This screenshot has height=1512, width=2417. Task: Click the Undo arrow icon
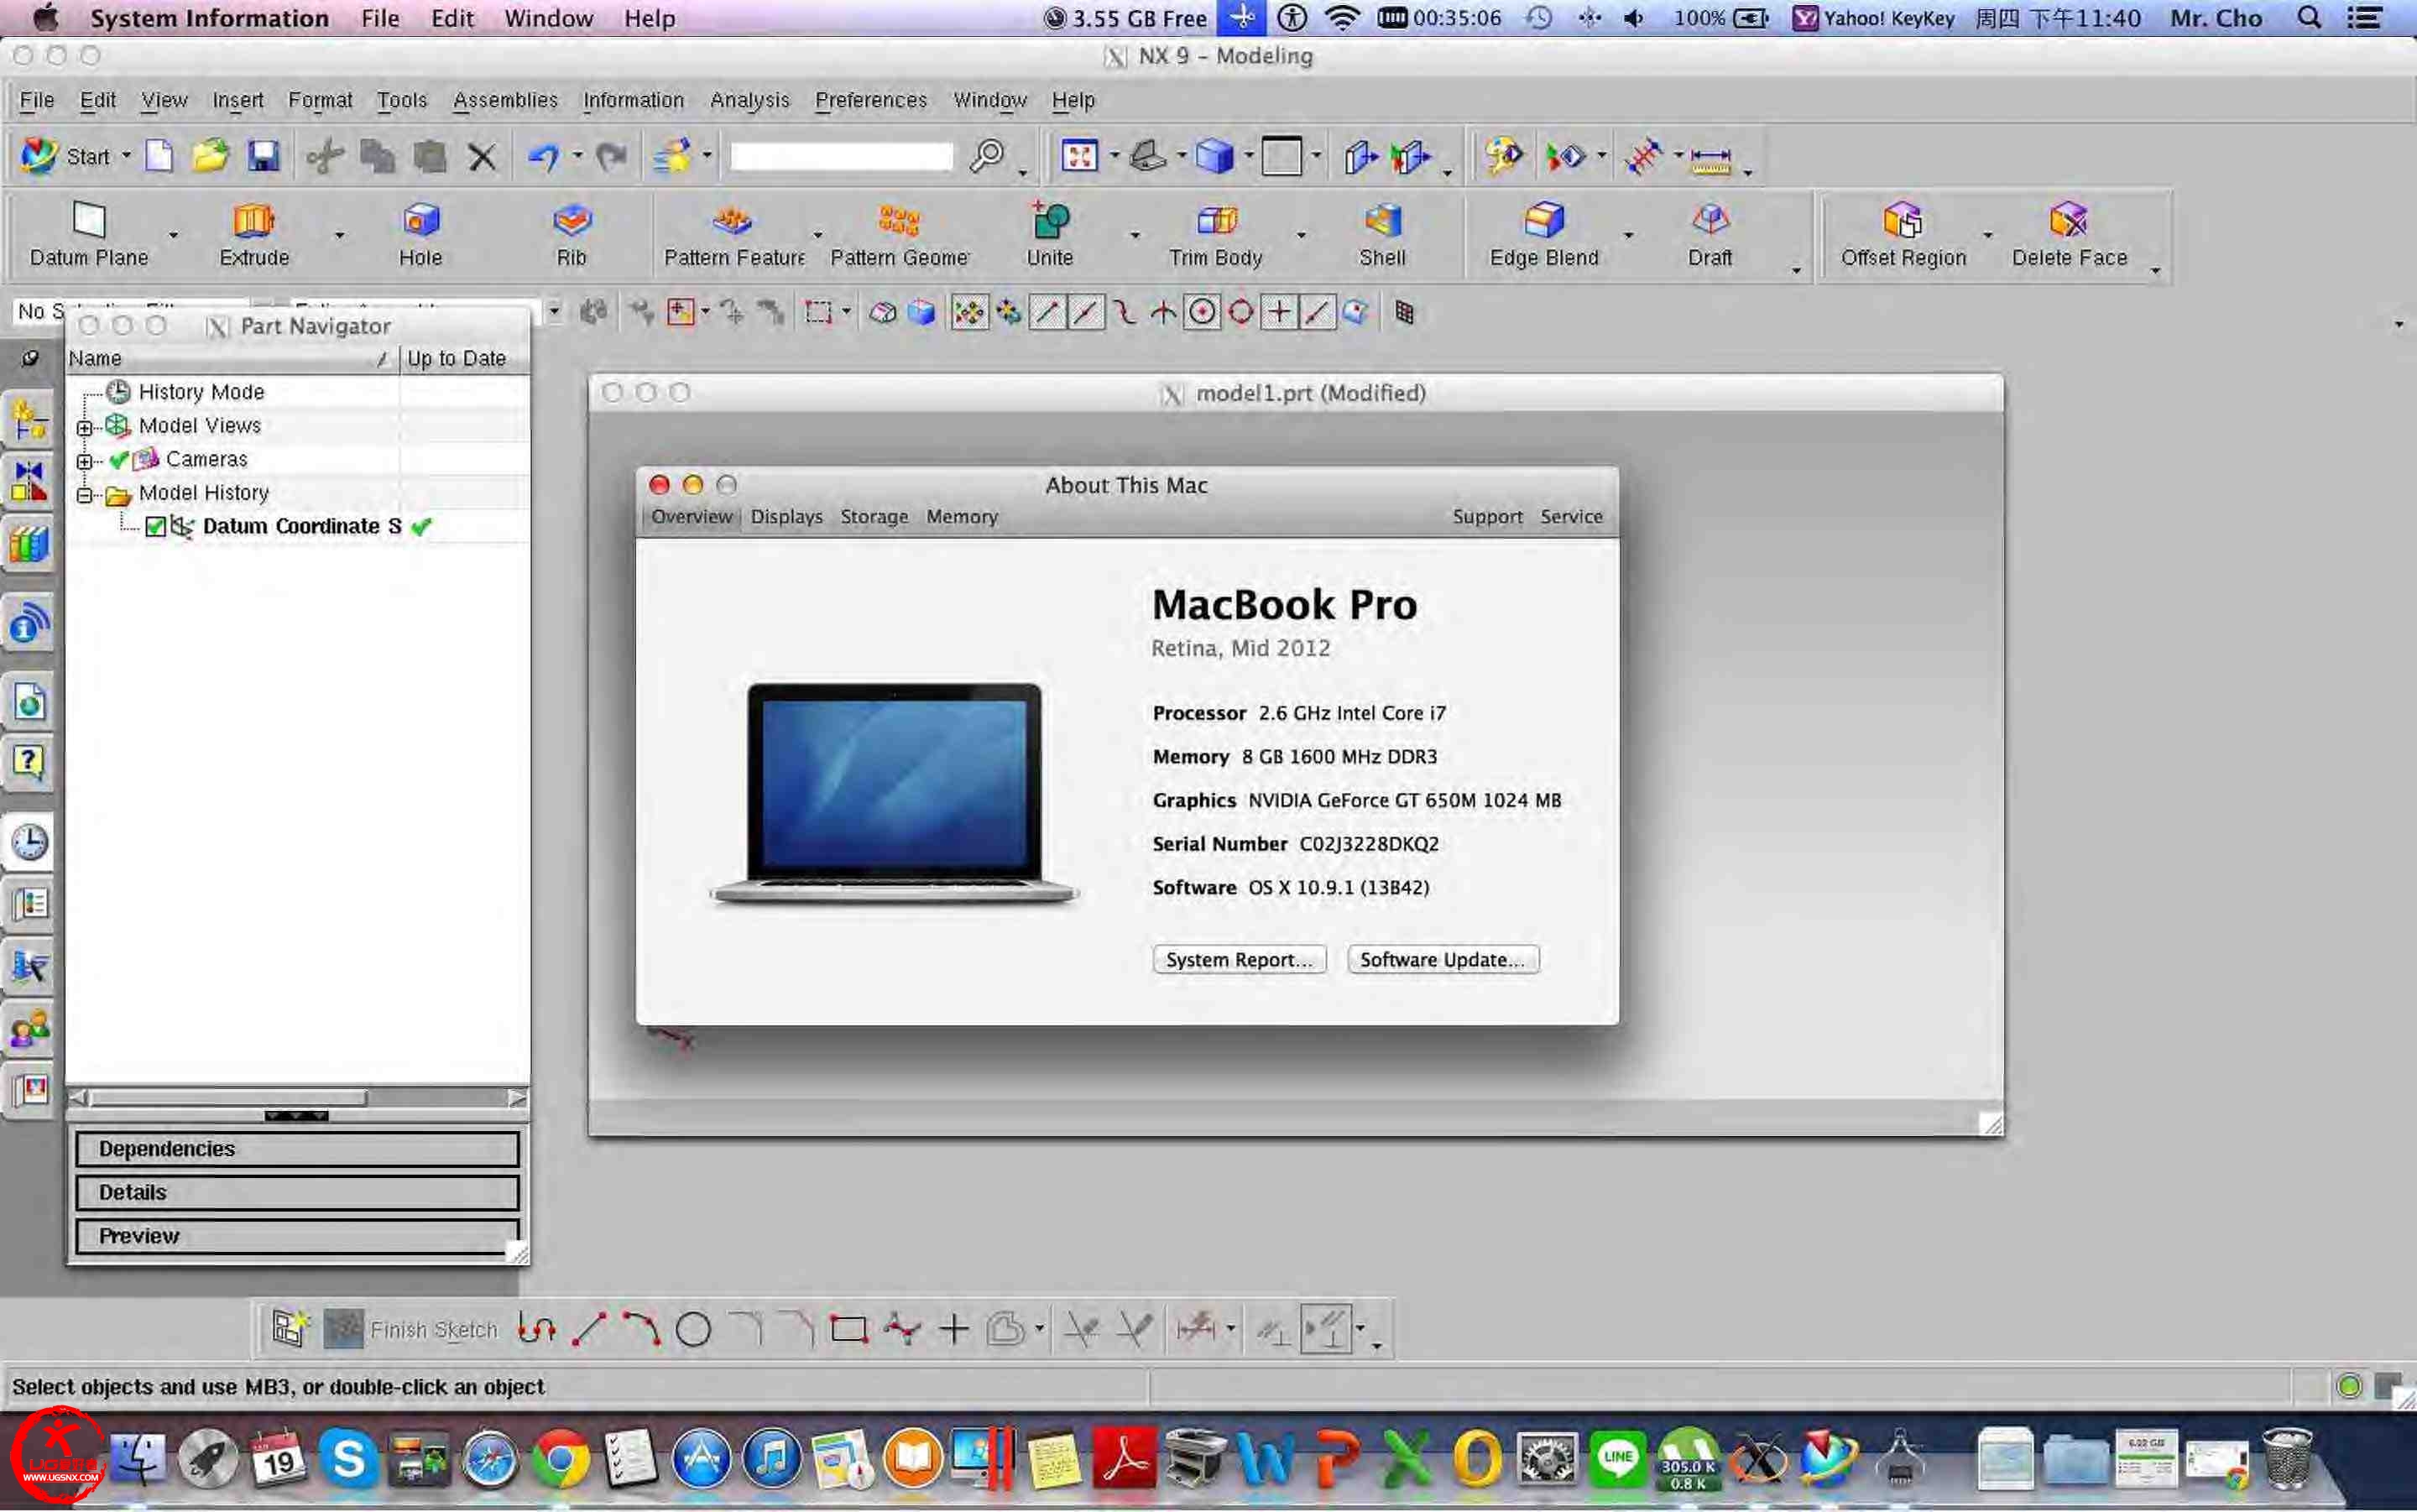pos(543,156)
